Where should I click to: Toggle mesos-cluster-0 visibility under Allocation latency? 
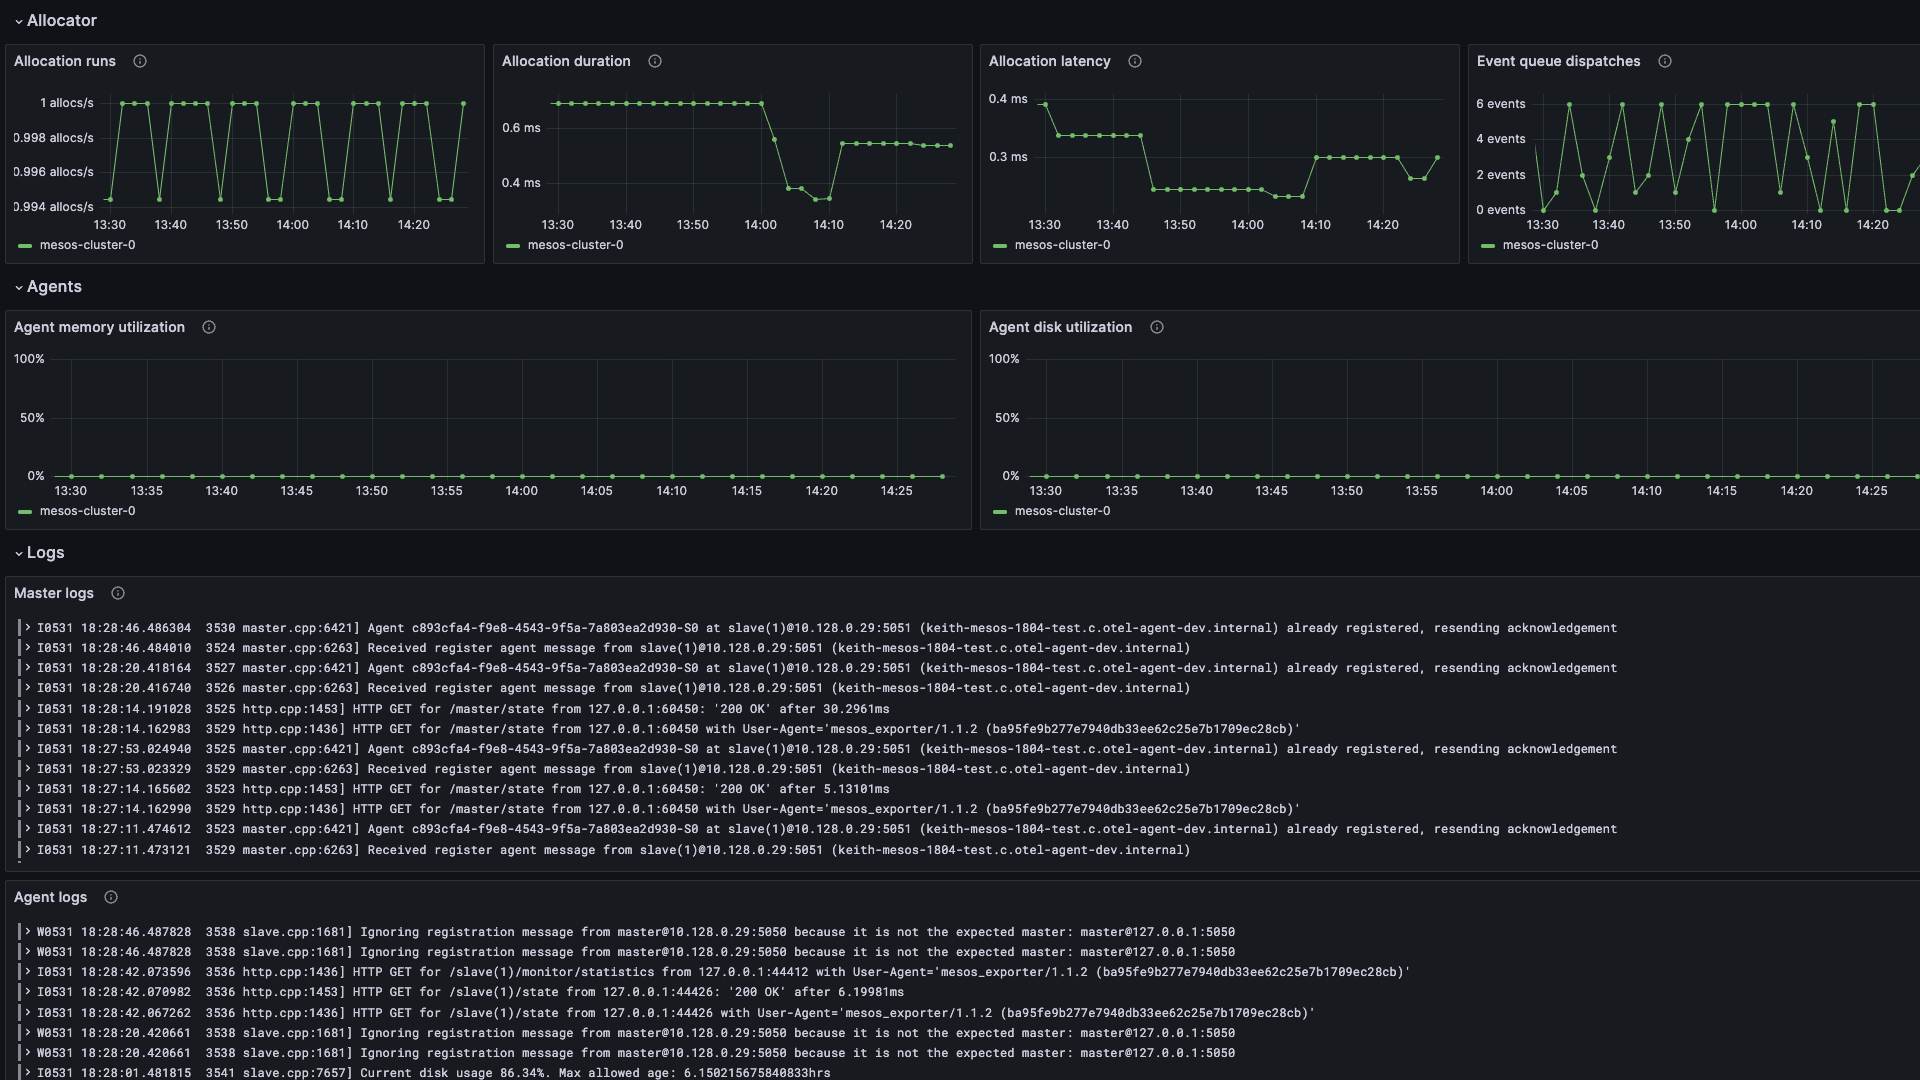[1062, 245]
